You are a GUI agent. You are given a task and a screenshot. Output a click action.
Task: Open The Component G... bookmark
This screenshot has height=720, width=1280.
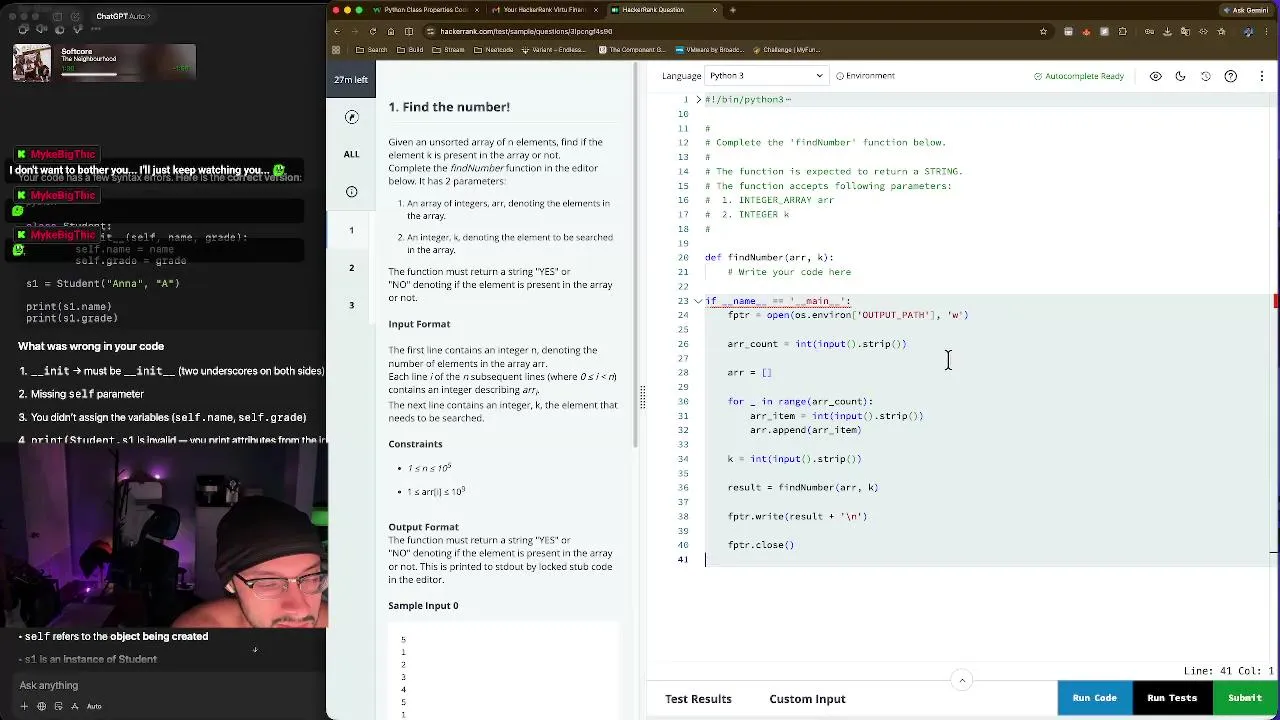coord(631,50)
